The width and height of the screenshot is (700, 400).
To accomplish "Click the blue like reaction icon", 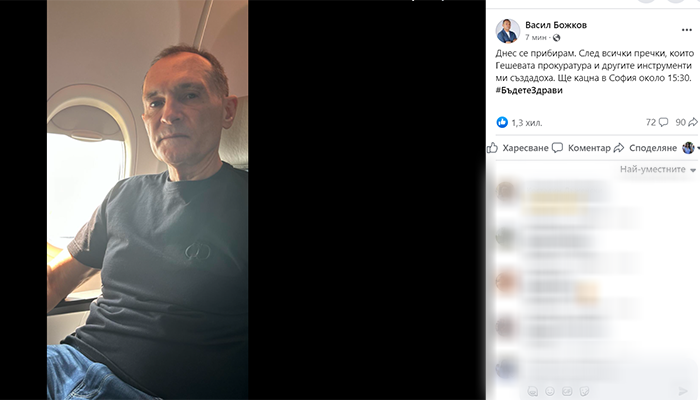I will pyautogui.click(x=502, y=122).
